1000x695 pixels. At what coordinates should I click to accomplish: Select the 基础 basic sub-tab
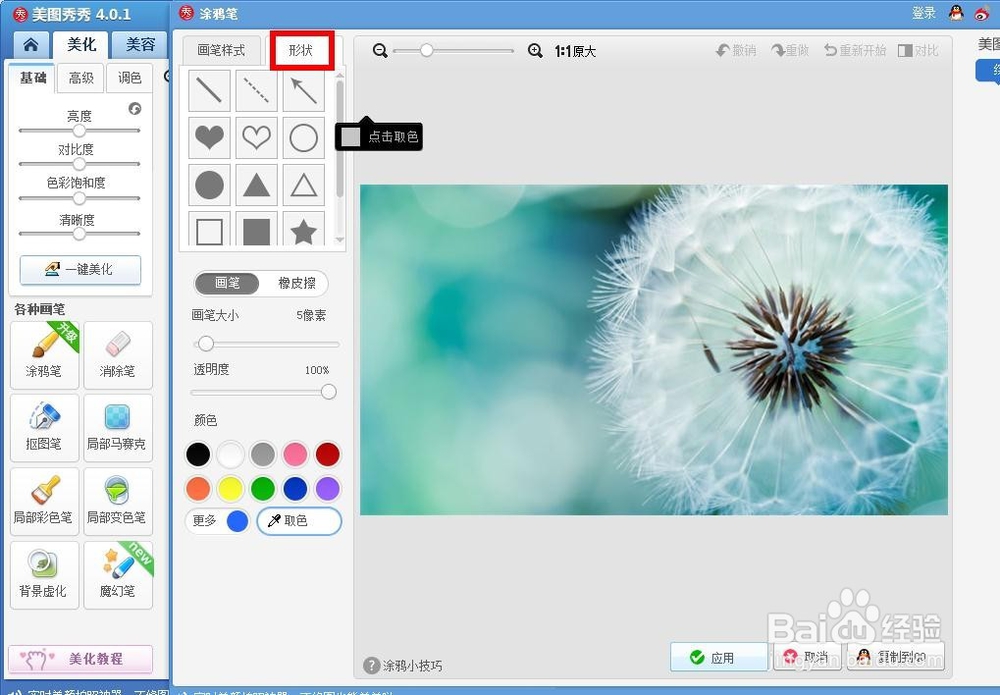click(x=33, y=78)
